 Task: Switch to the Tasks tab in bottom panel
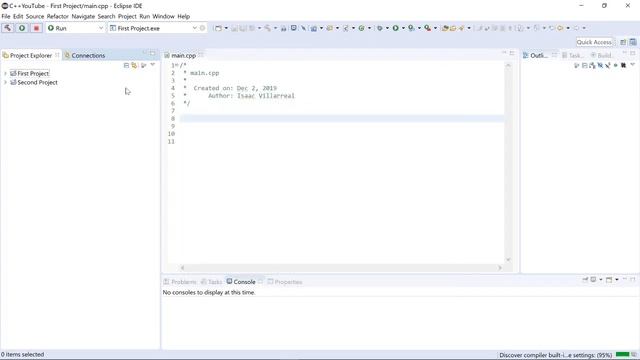[x=211, y=282]
